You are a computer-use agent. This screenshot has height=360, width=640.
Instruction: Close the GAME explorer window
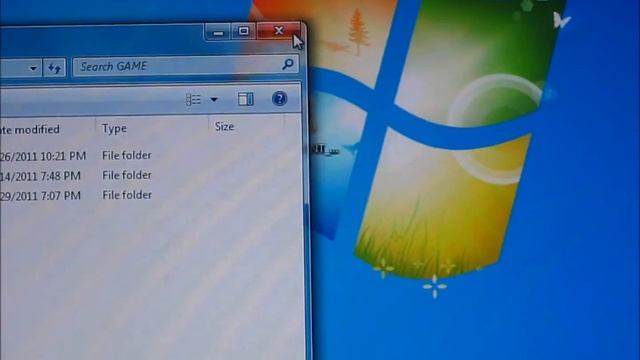[x=279, y=31]
